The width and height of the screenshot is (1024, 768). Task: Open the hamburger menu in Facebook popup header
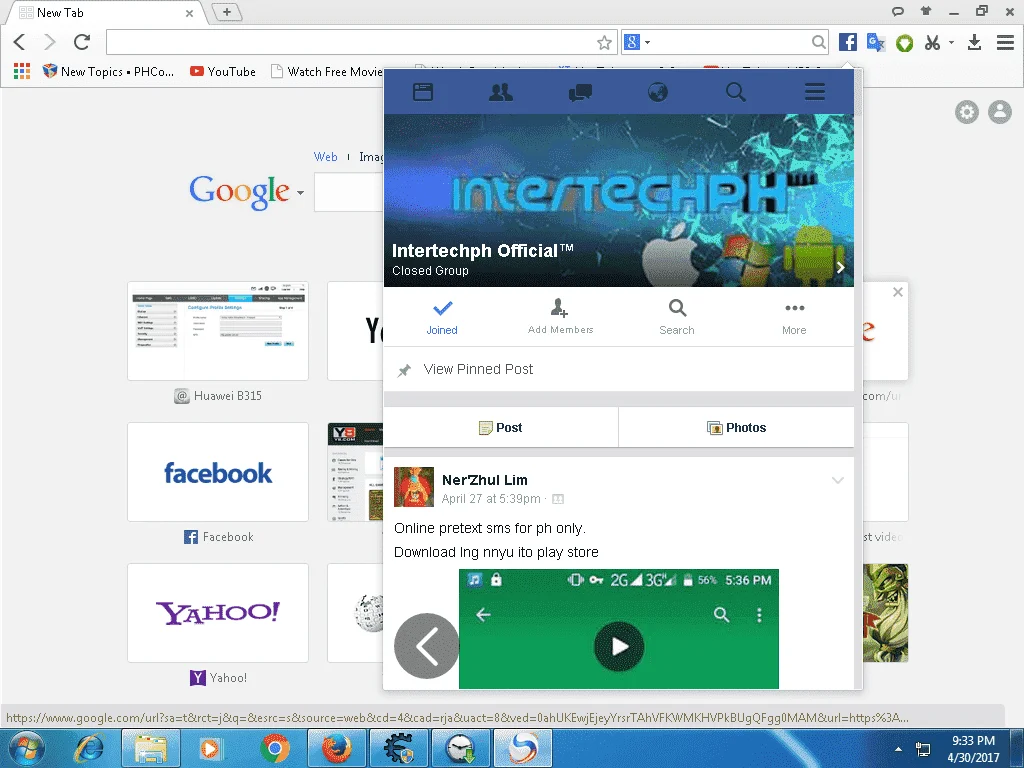814,92
